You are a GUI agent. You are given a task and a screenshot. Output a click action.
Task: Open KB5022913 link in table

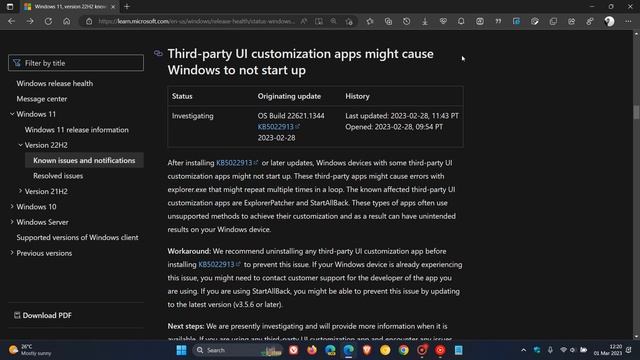(278, 127)
